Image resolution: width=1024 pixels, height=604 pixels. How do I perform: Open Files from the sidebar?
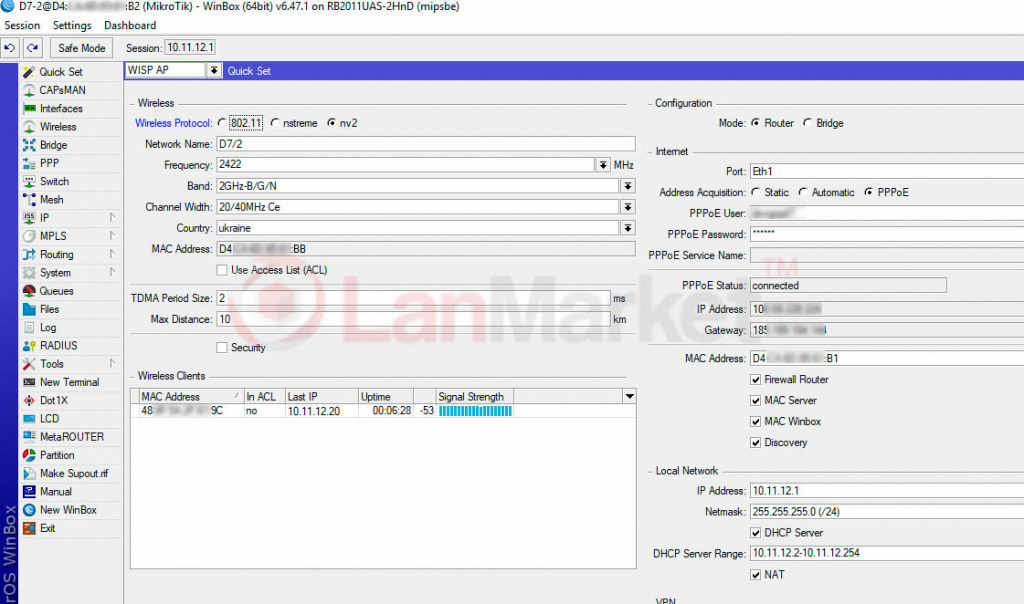[x=49, y=309]
